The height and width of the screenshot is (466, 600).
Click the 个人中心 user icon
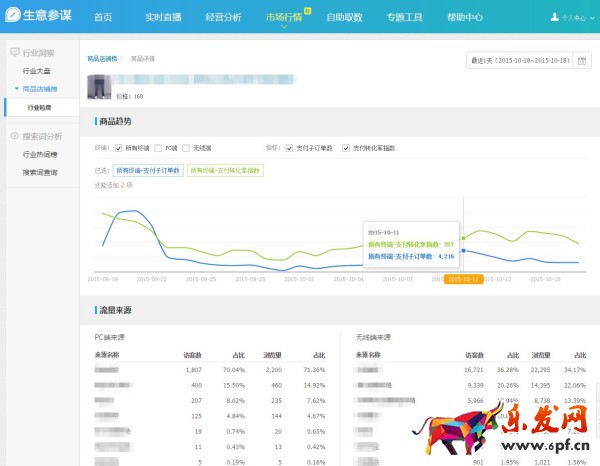coord(555,18)
